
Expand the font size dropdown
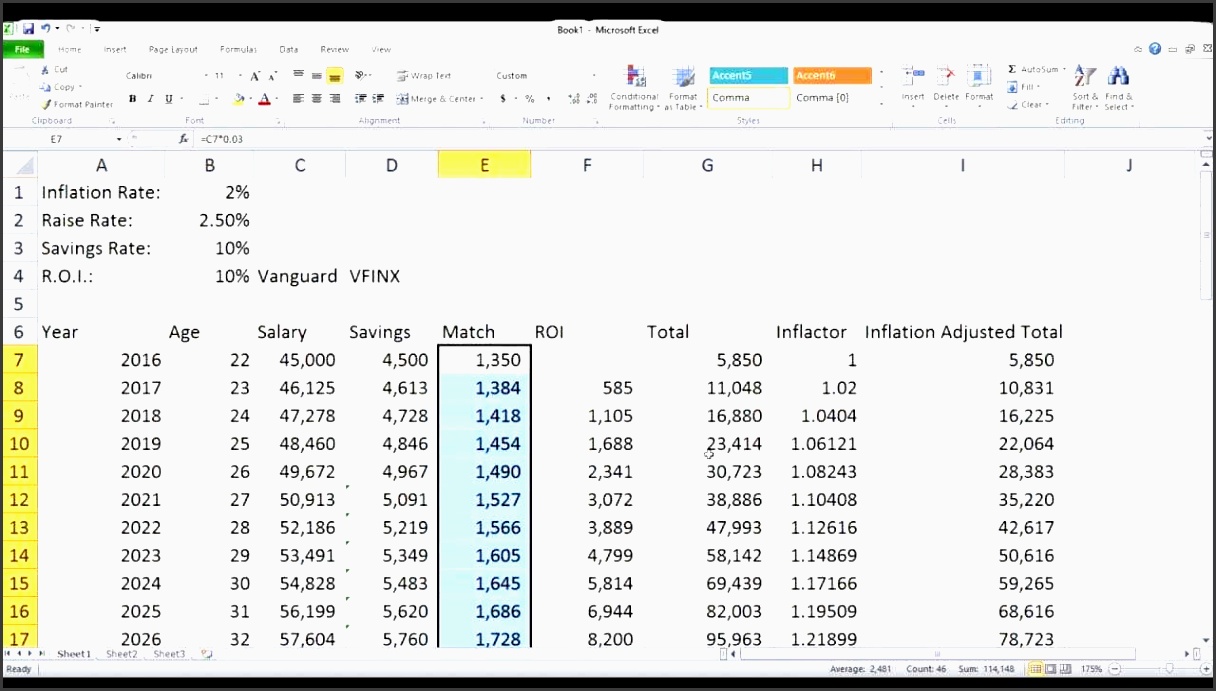point(240,76)
